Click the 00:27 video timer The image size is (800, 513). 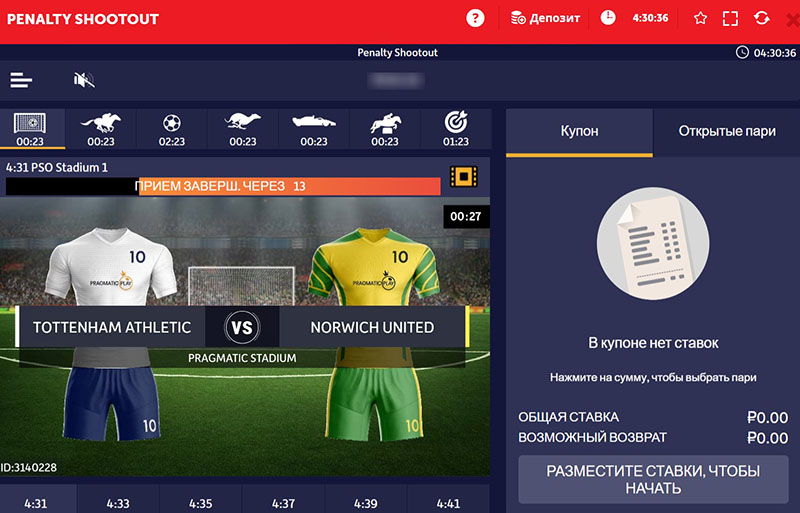click(x=466, y=216)
